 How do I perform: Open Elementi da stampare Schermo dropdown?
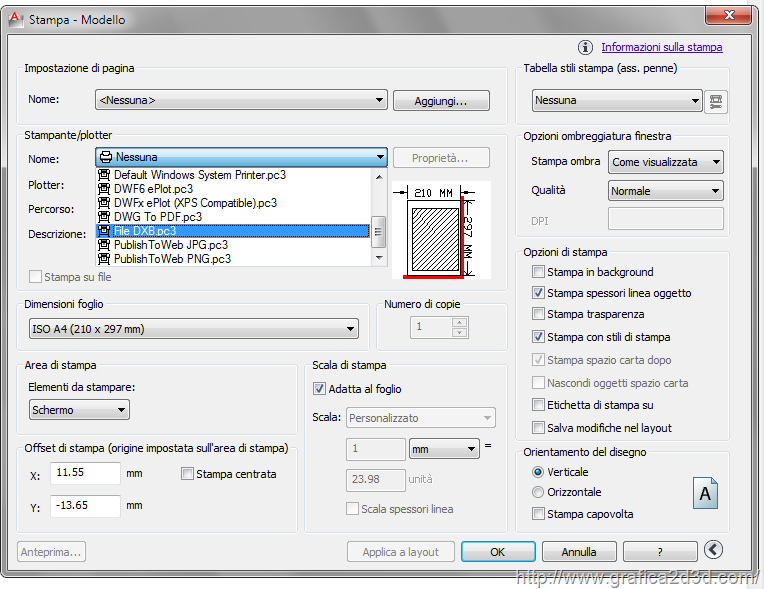[79, 410]
